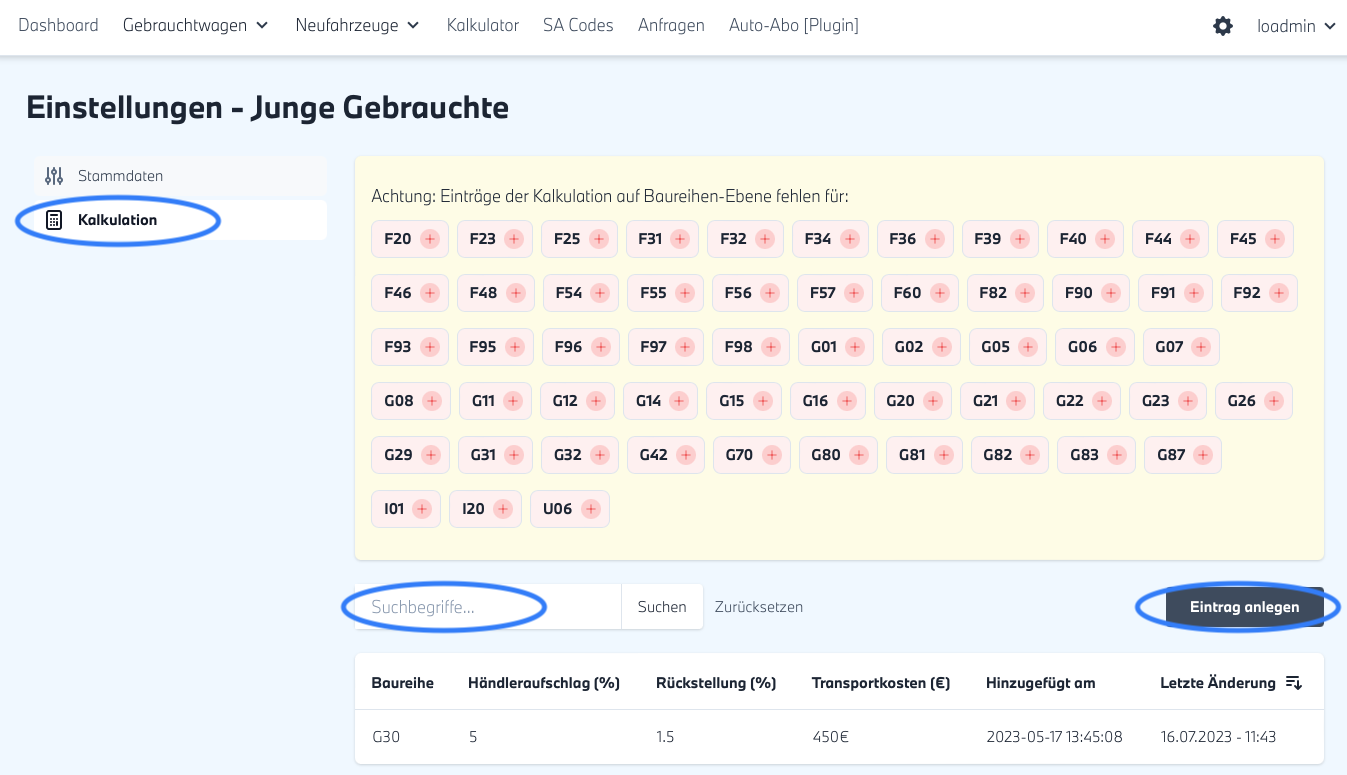This screenshot has width=1347, height=775.
Task: Go to SA Codes in navigation
Action: pyautogui.click(x=578, y=26)
